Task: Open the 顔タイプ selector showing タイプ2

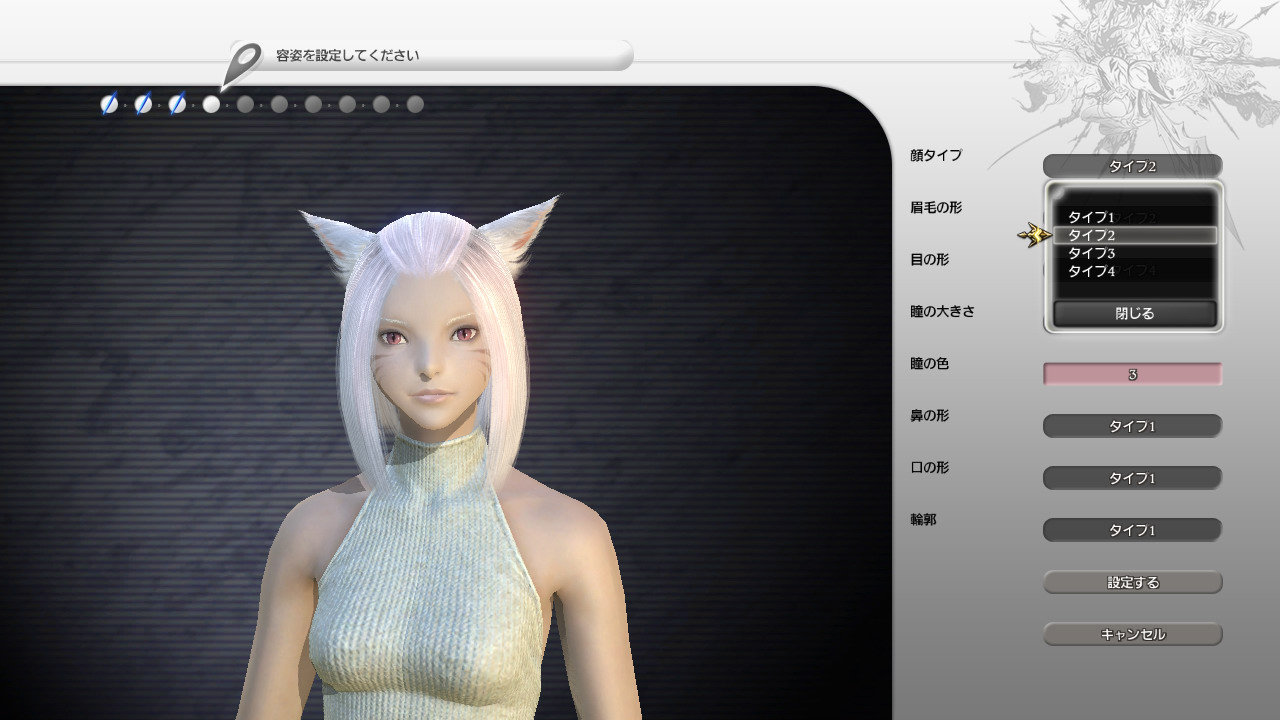Action: coord(1132,166)
